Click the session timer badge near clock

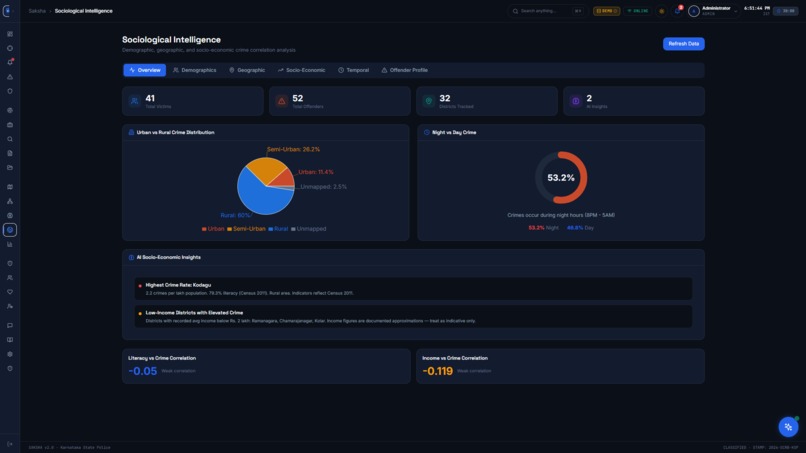(x=786, y=11)
